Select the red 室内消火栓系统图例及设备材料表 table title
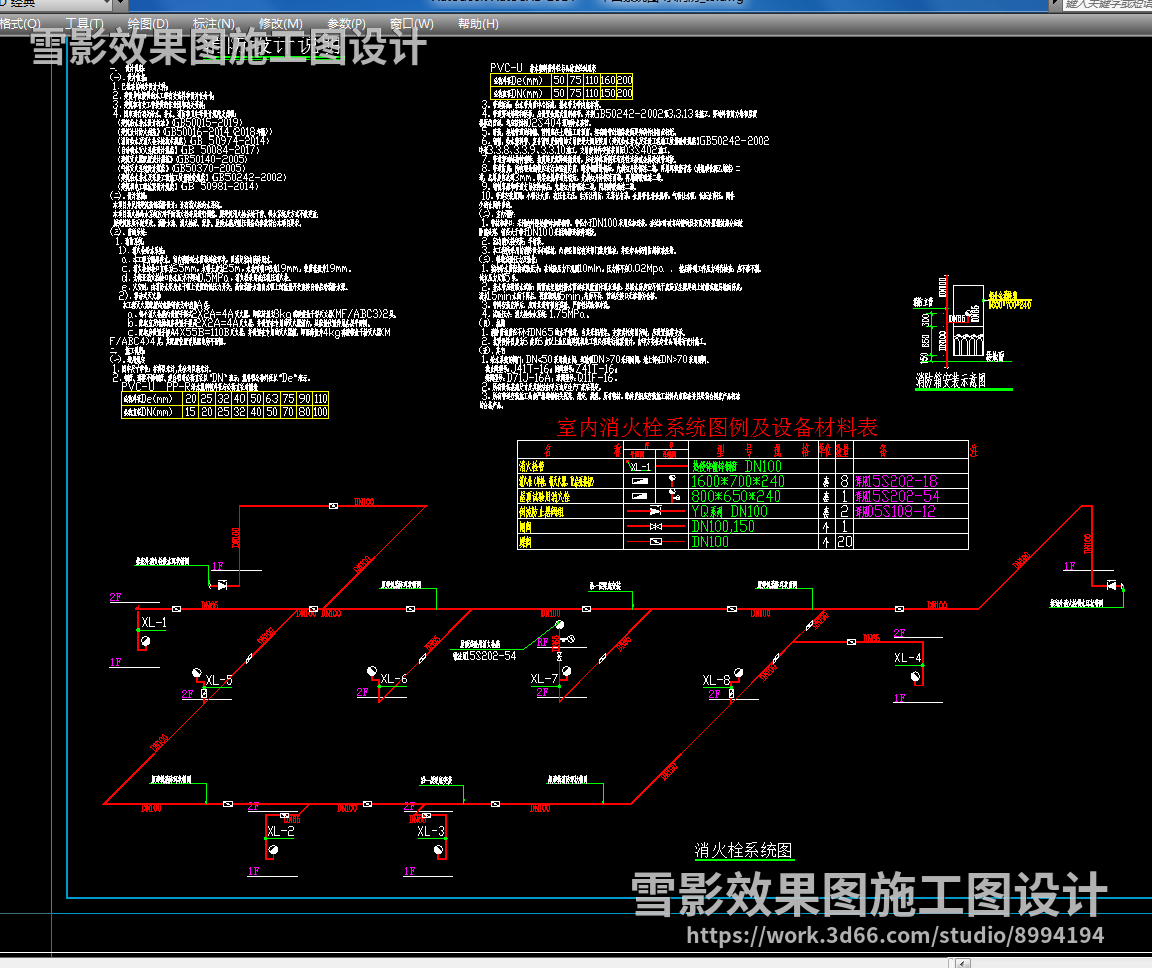Viewport: 1152px width, 968px height. pyautogui.click(x=717, y=428)
